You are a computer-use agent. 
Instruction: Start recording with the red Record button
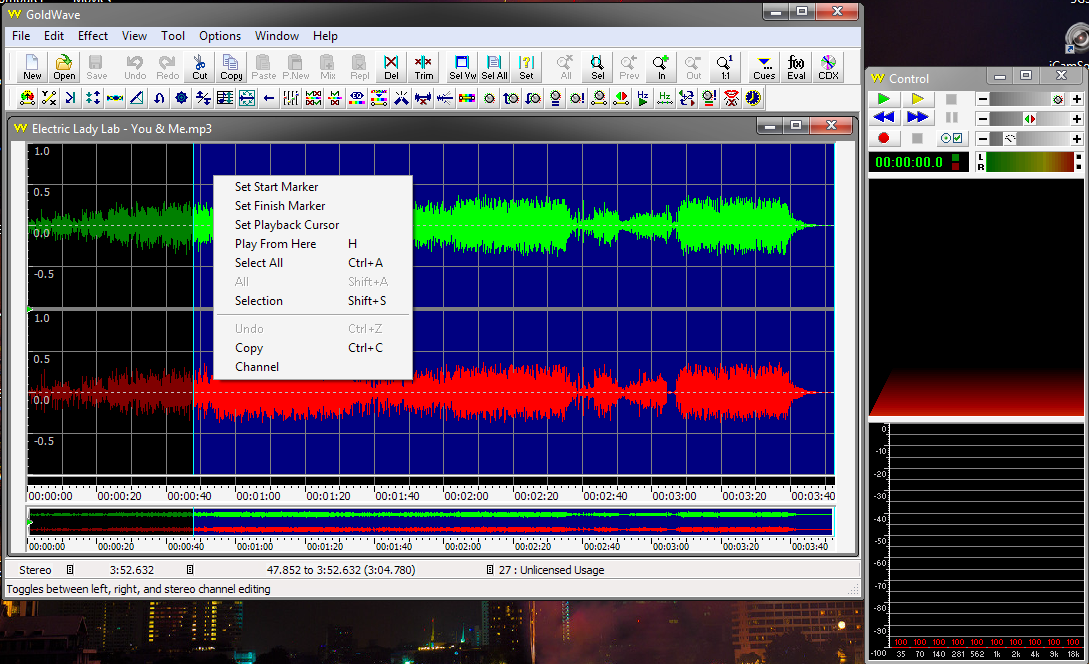click(x=883, y=138)
